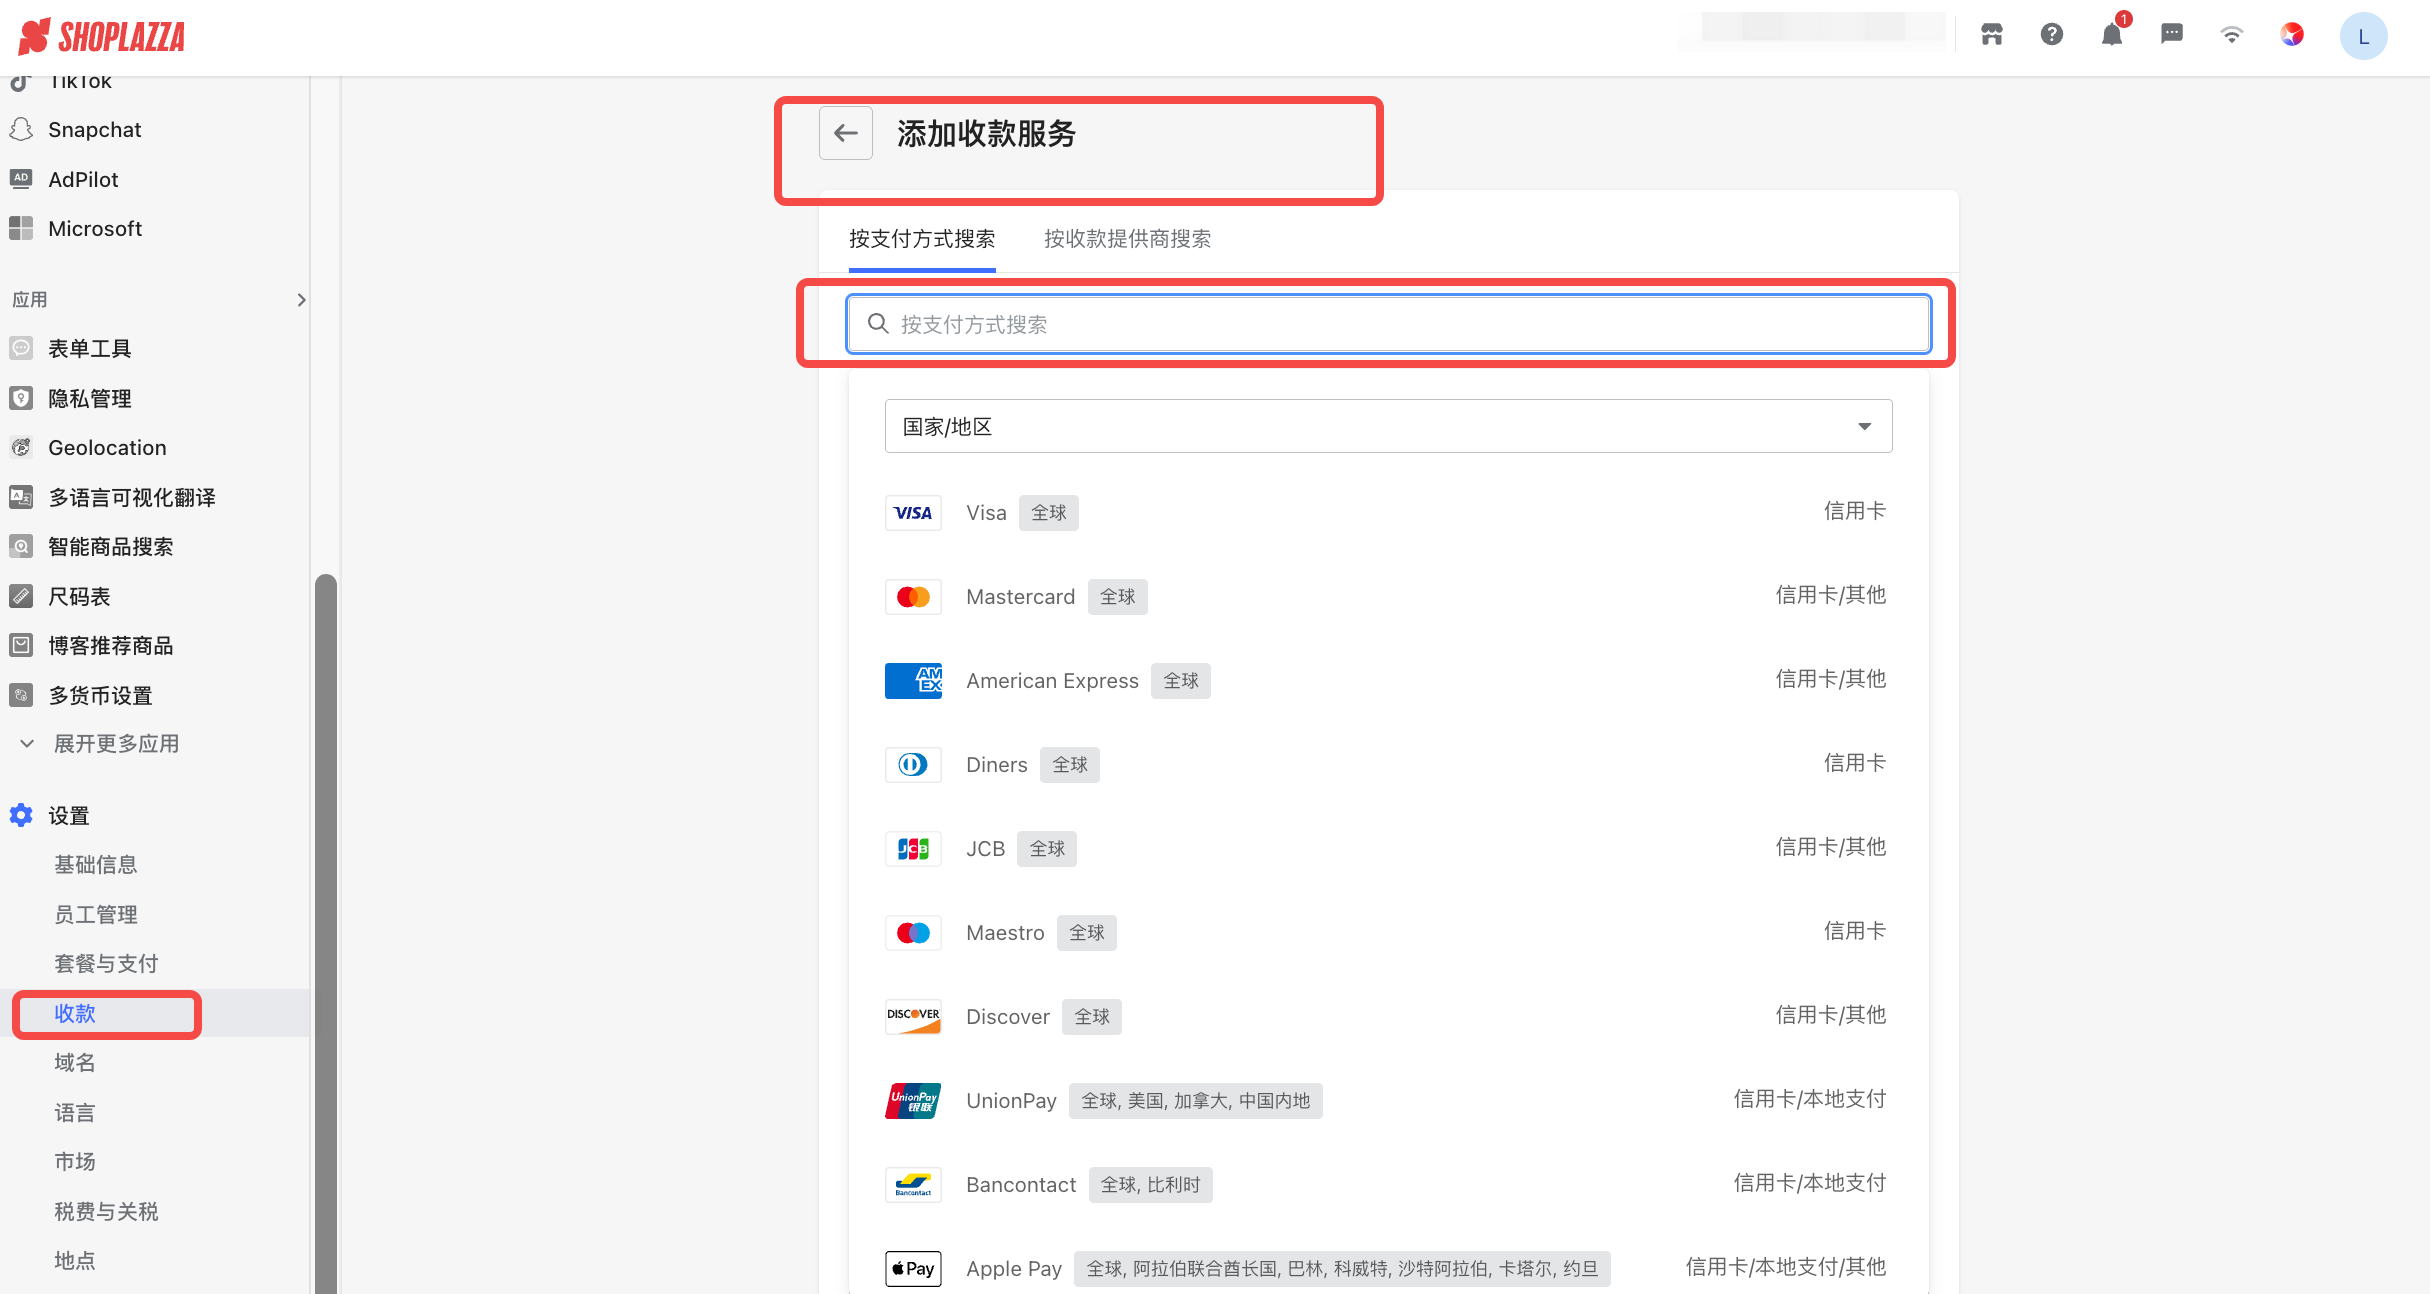The height and width of the screenshot is (1294, 2430).
Task: Open 员工管理 settings page
Action: click(96, 915)
